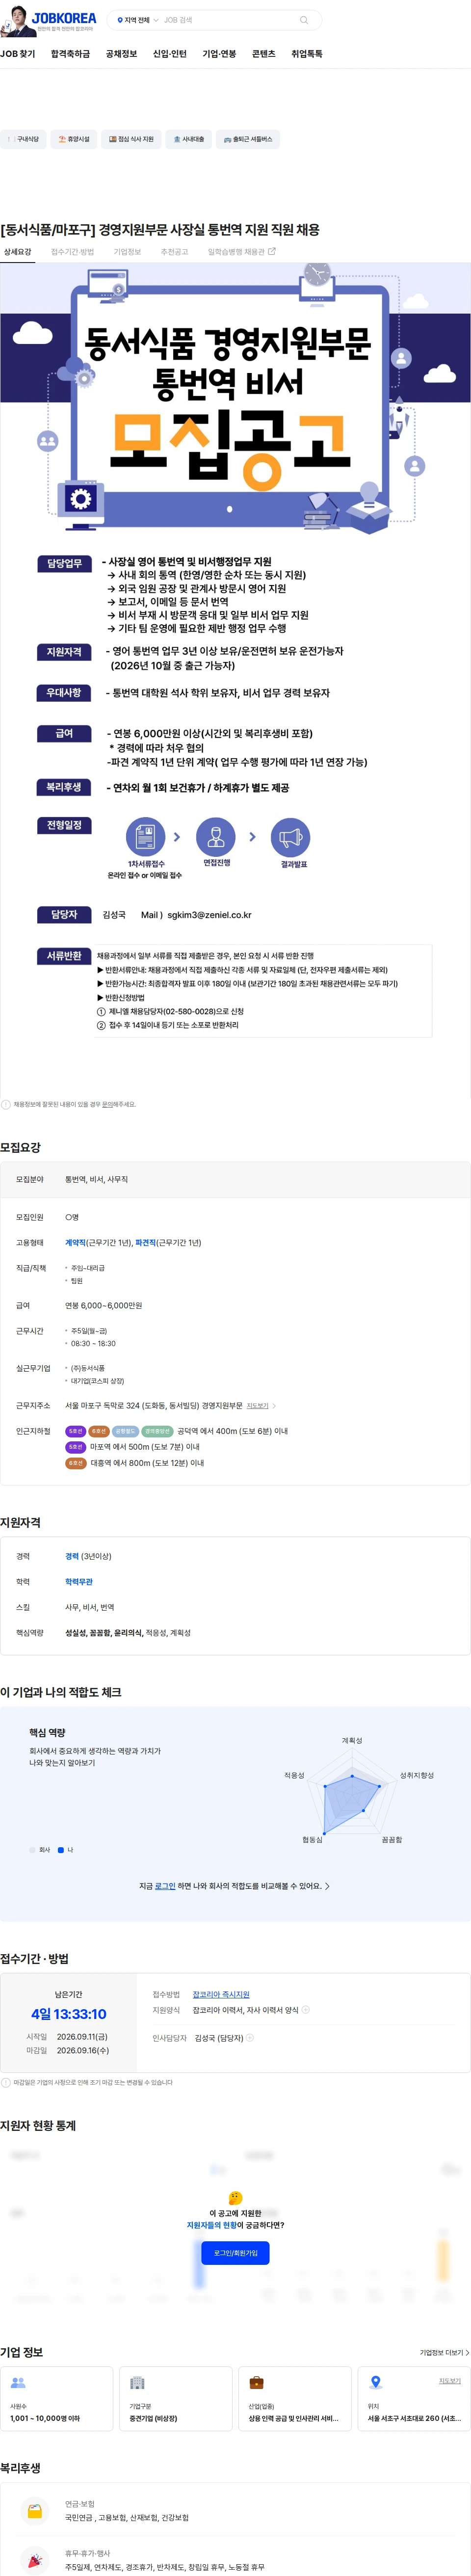Click the purple 5호선 badge beside 공덕역
The height and width of the screenshot is (2576, 471).
pyautogui.click(x=75, y=1431)
